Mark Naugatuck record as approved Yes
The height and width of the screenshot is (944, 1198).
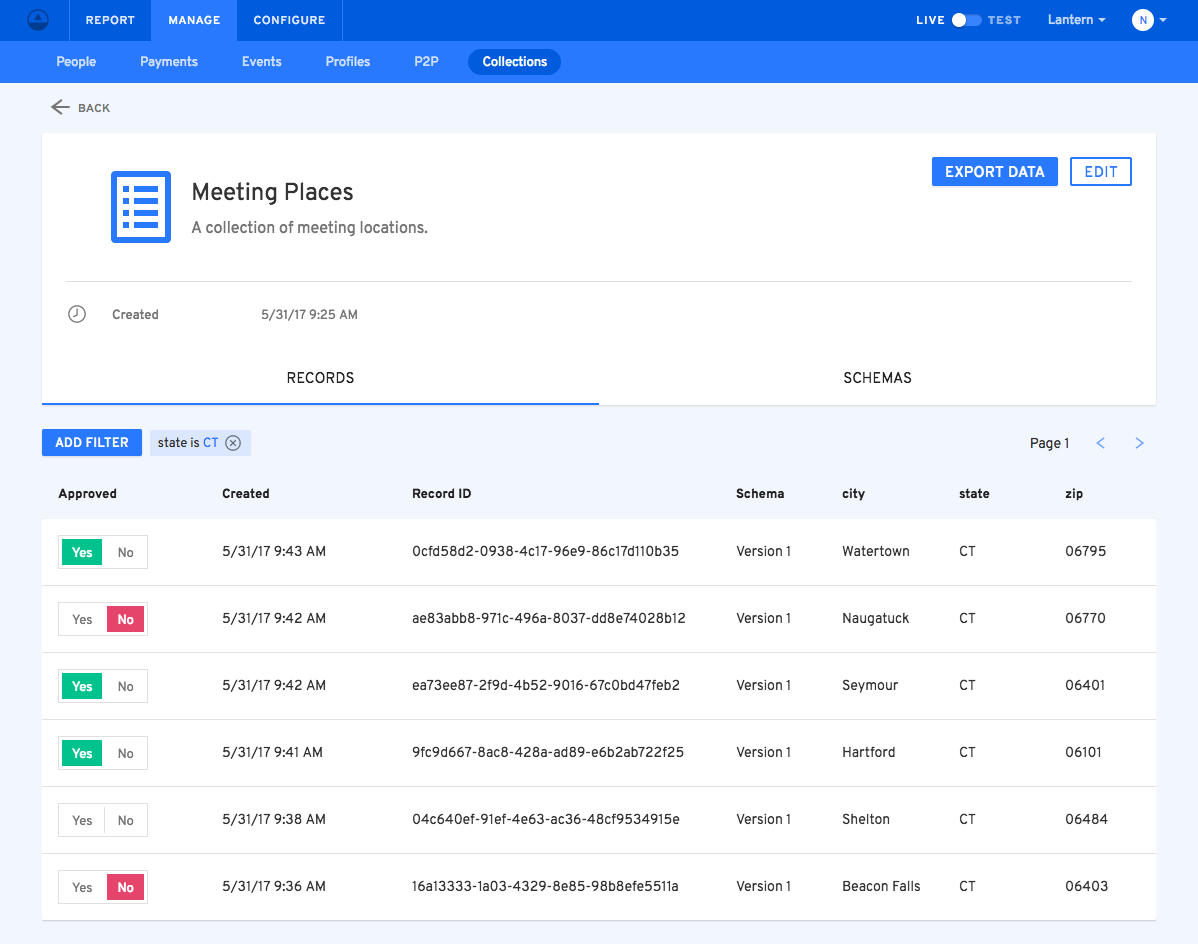(82, 619)
